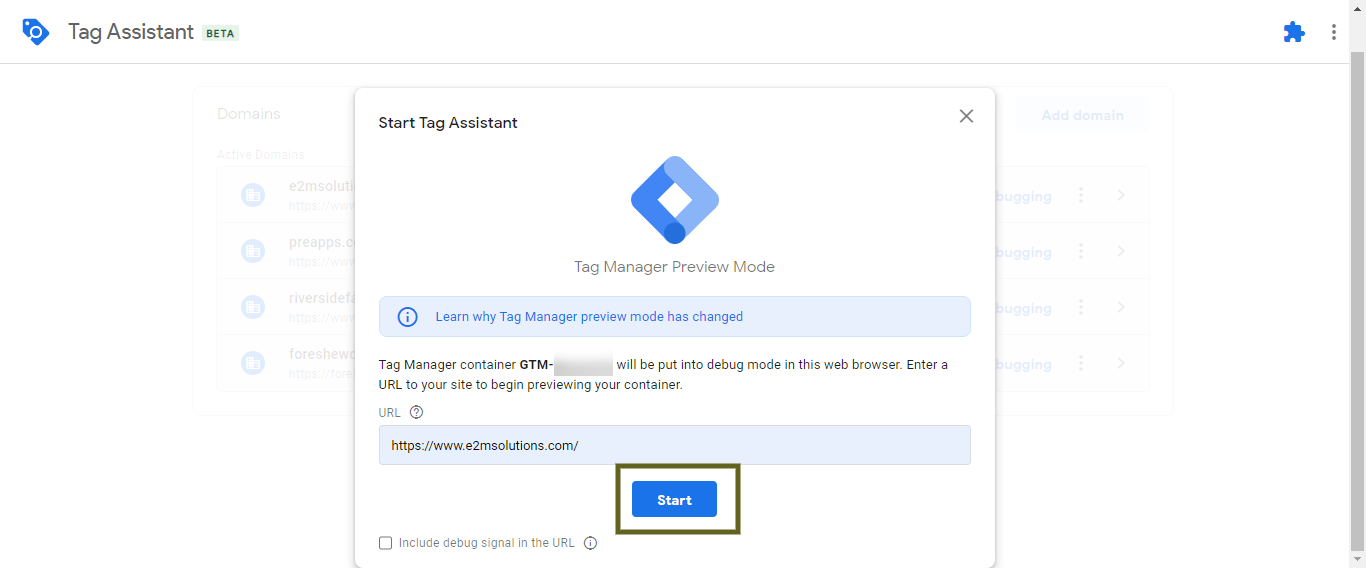Click the URL help question-mark icon
This screenshot has width=1366, height=568.
[x=417, y=412]
